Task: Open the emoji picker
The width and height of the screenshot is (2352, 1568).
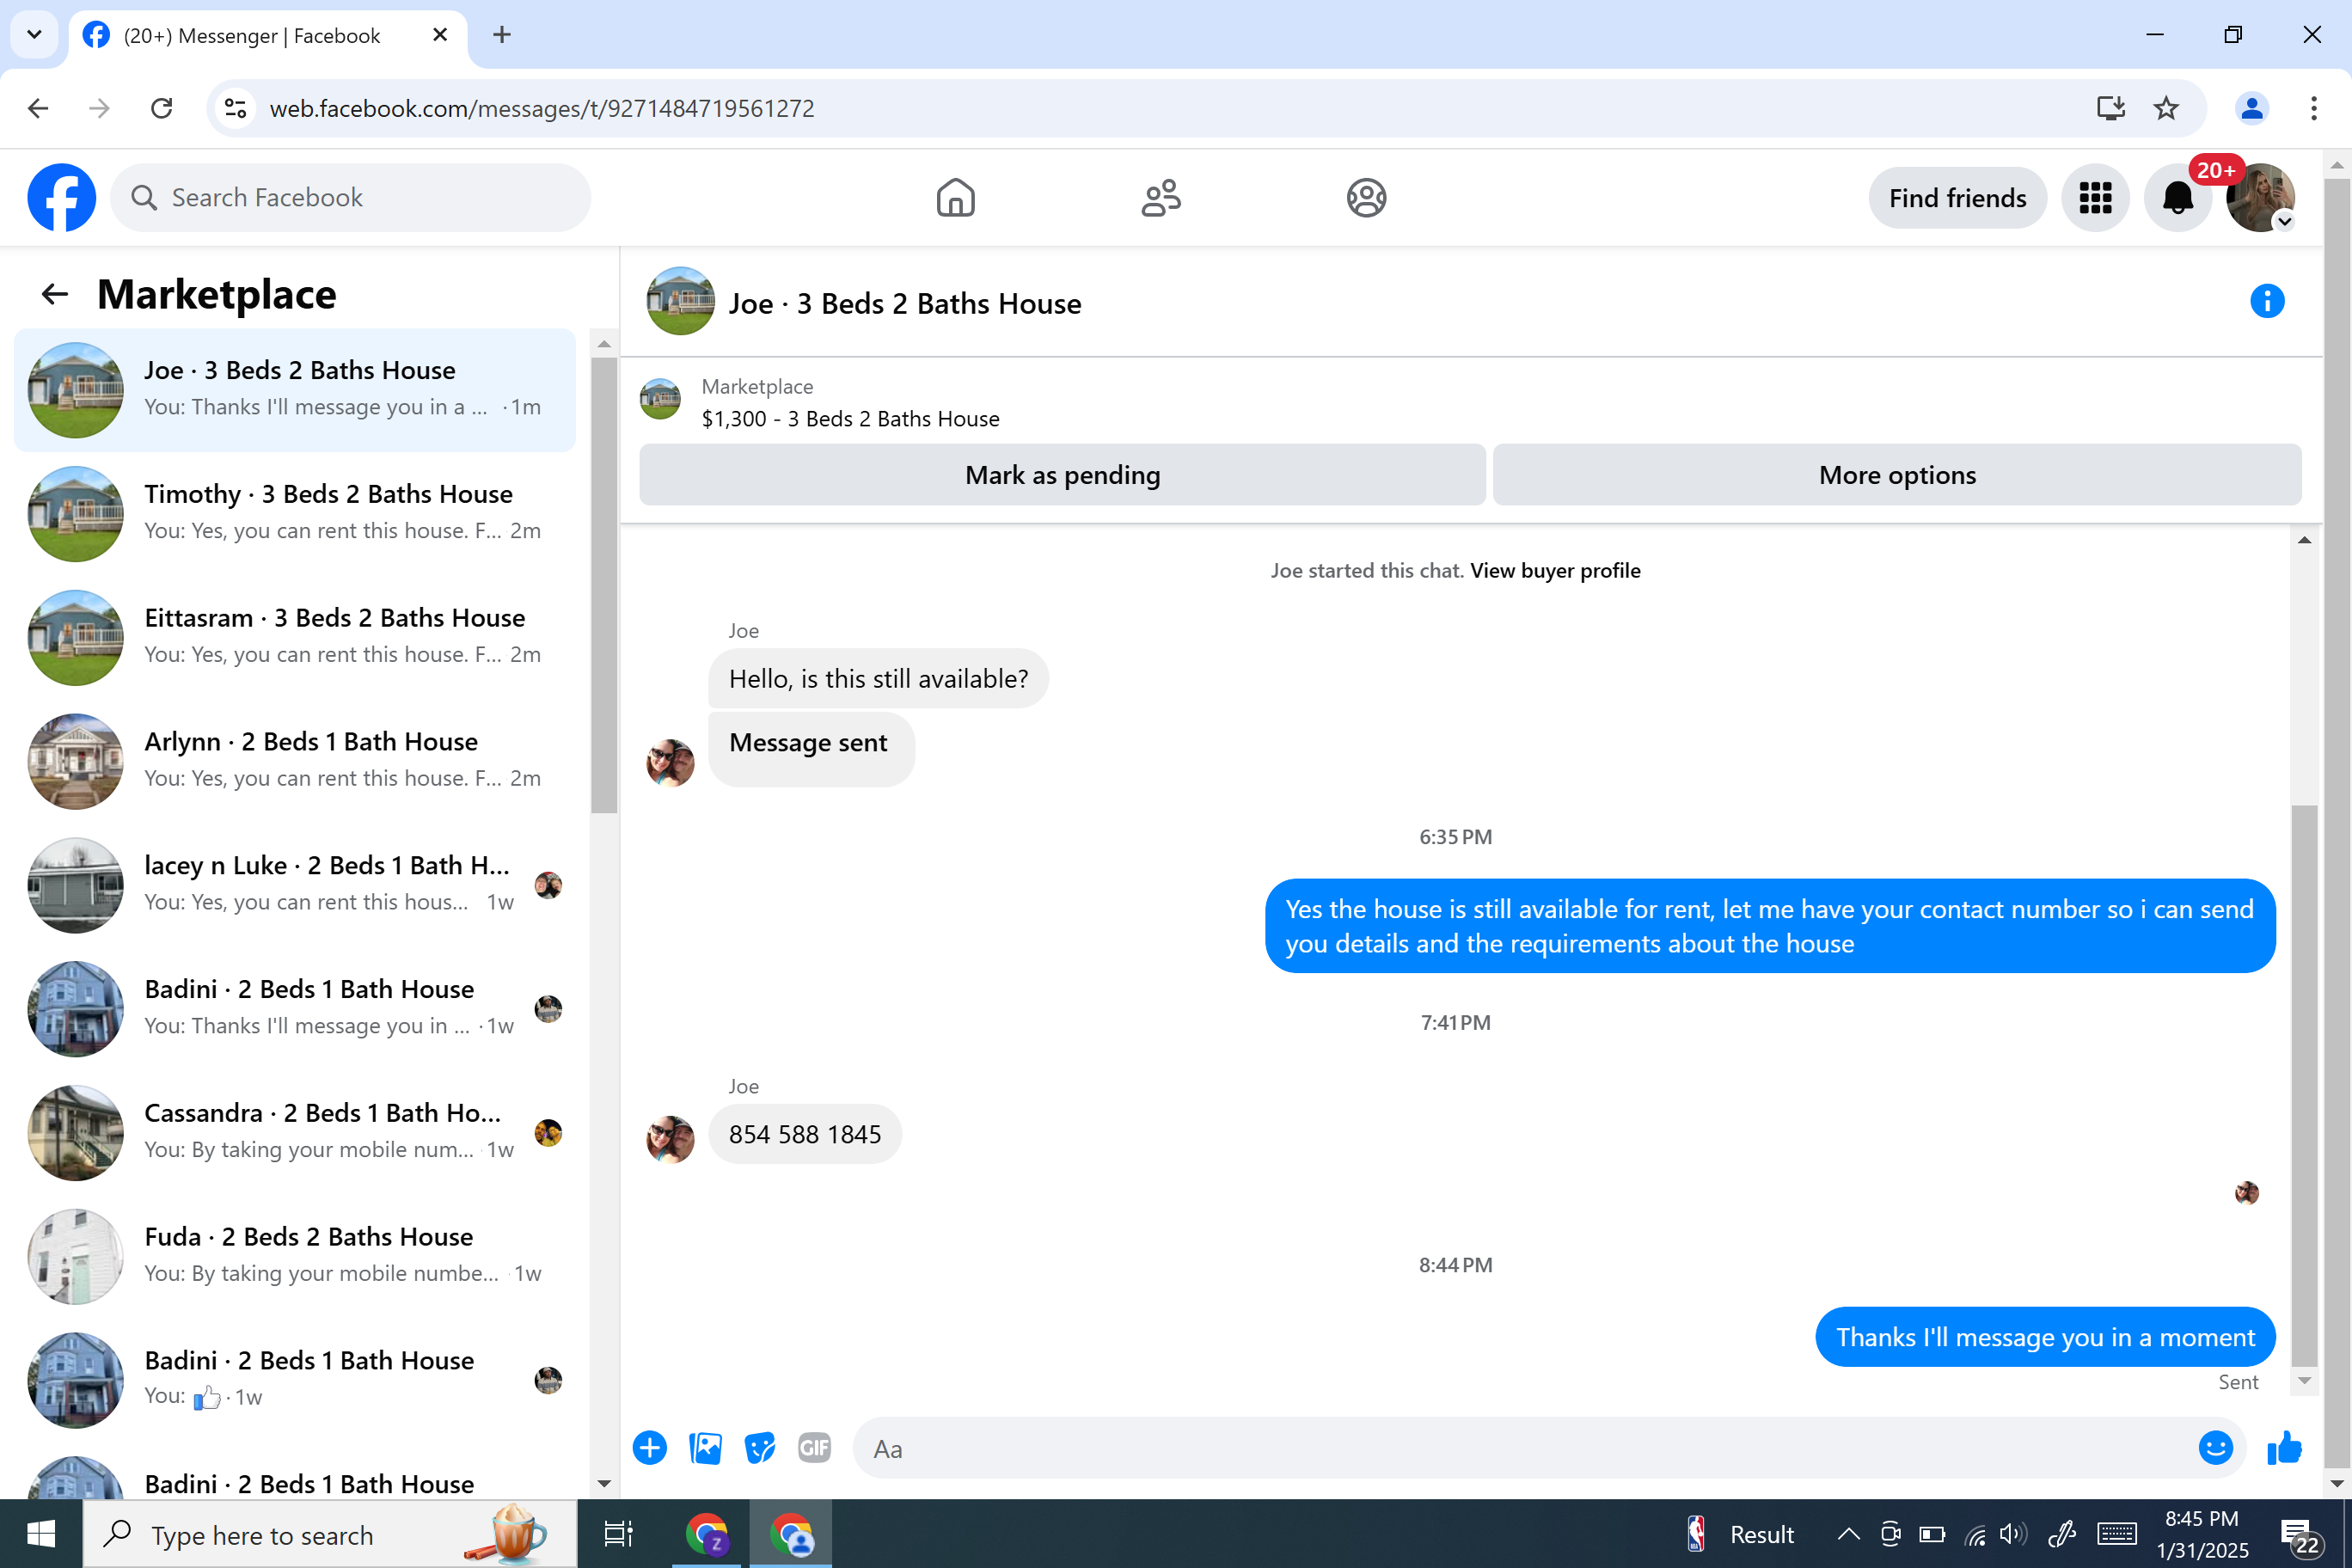Action: 2215,1448
